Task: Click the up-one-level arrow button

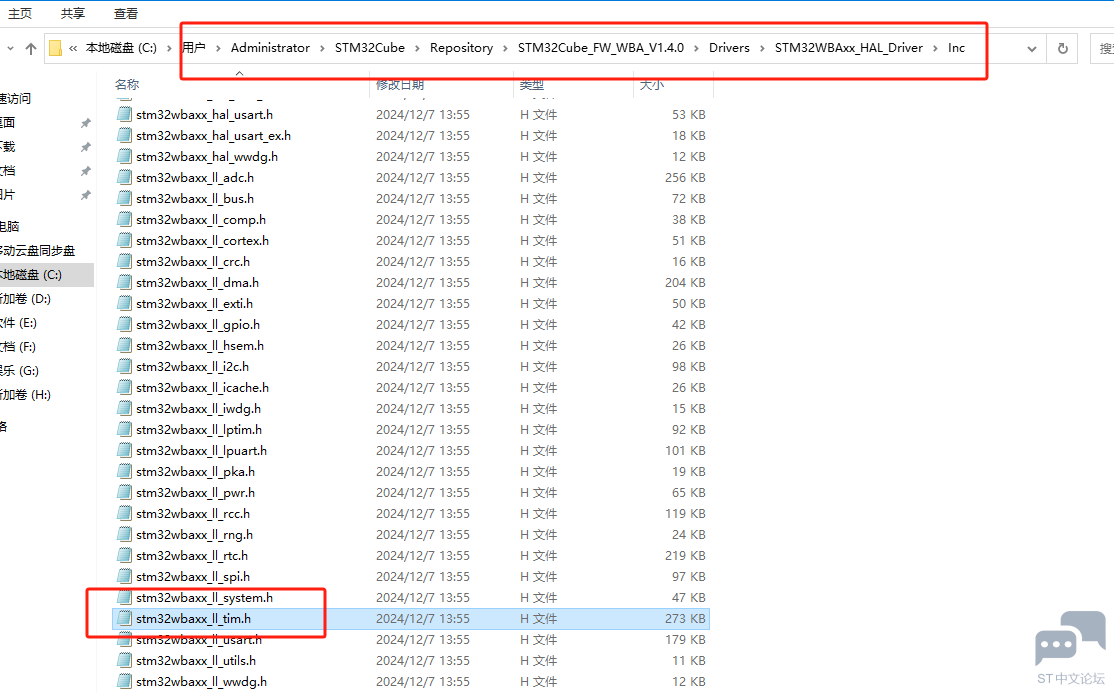Action: [31, 48]
